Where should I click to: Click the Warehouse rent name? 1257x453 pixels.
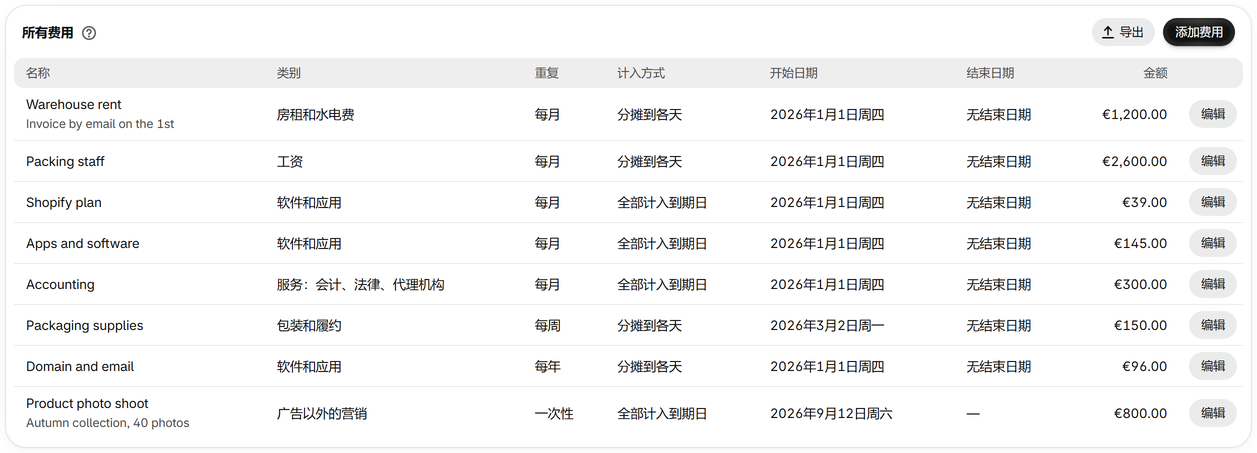pos(74,104)
